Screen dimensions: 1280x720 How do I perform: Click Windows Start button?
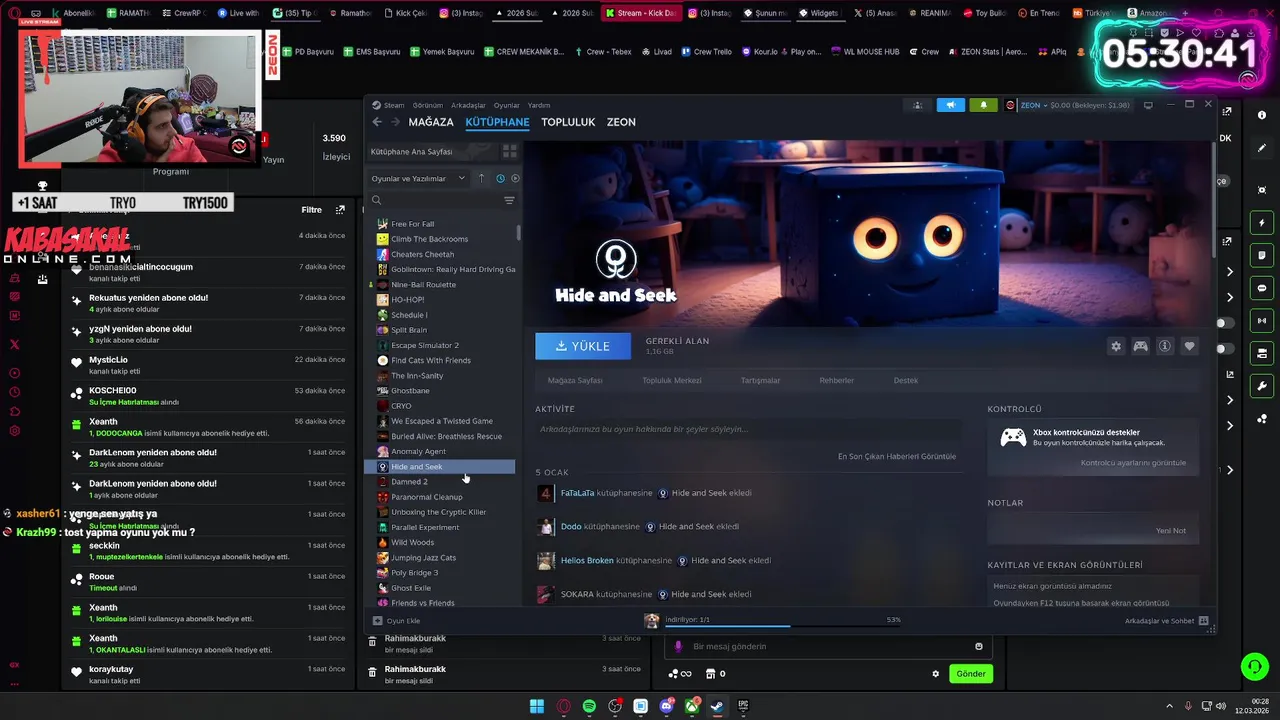(x=537, y=706)
